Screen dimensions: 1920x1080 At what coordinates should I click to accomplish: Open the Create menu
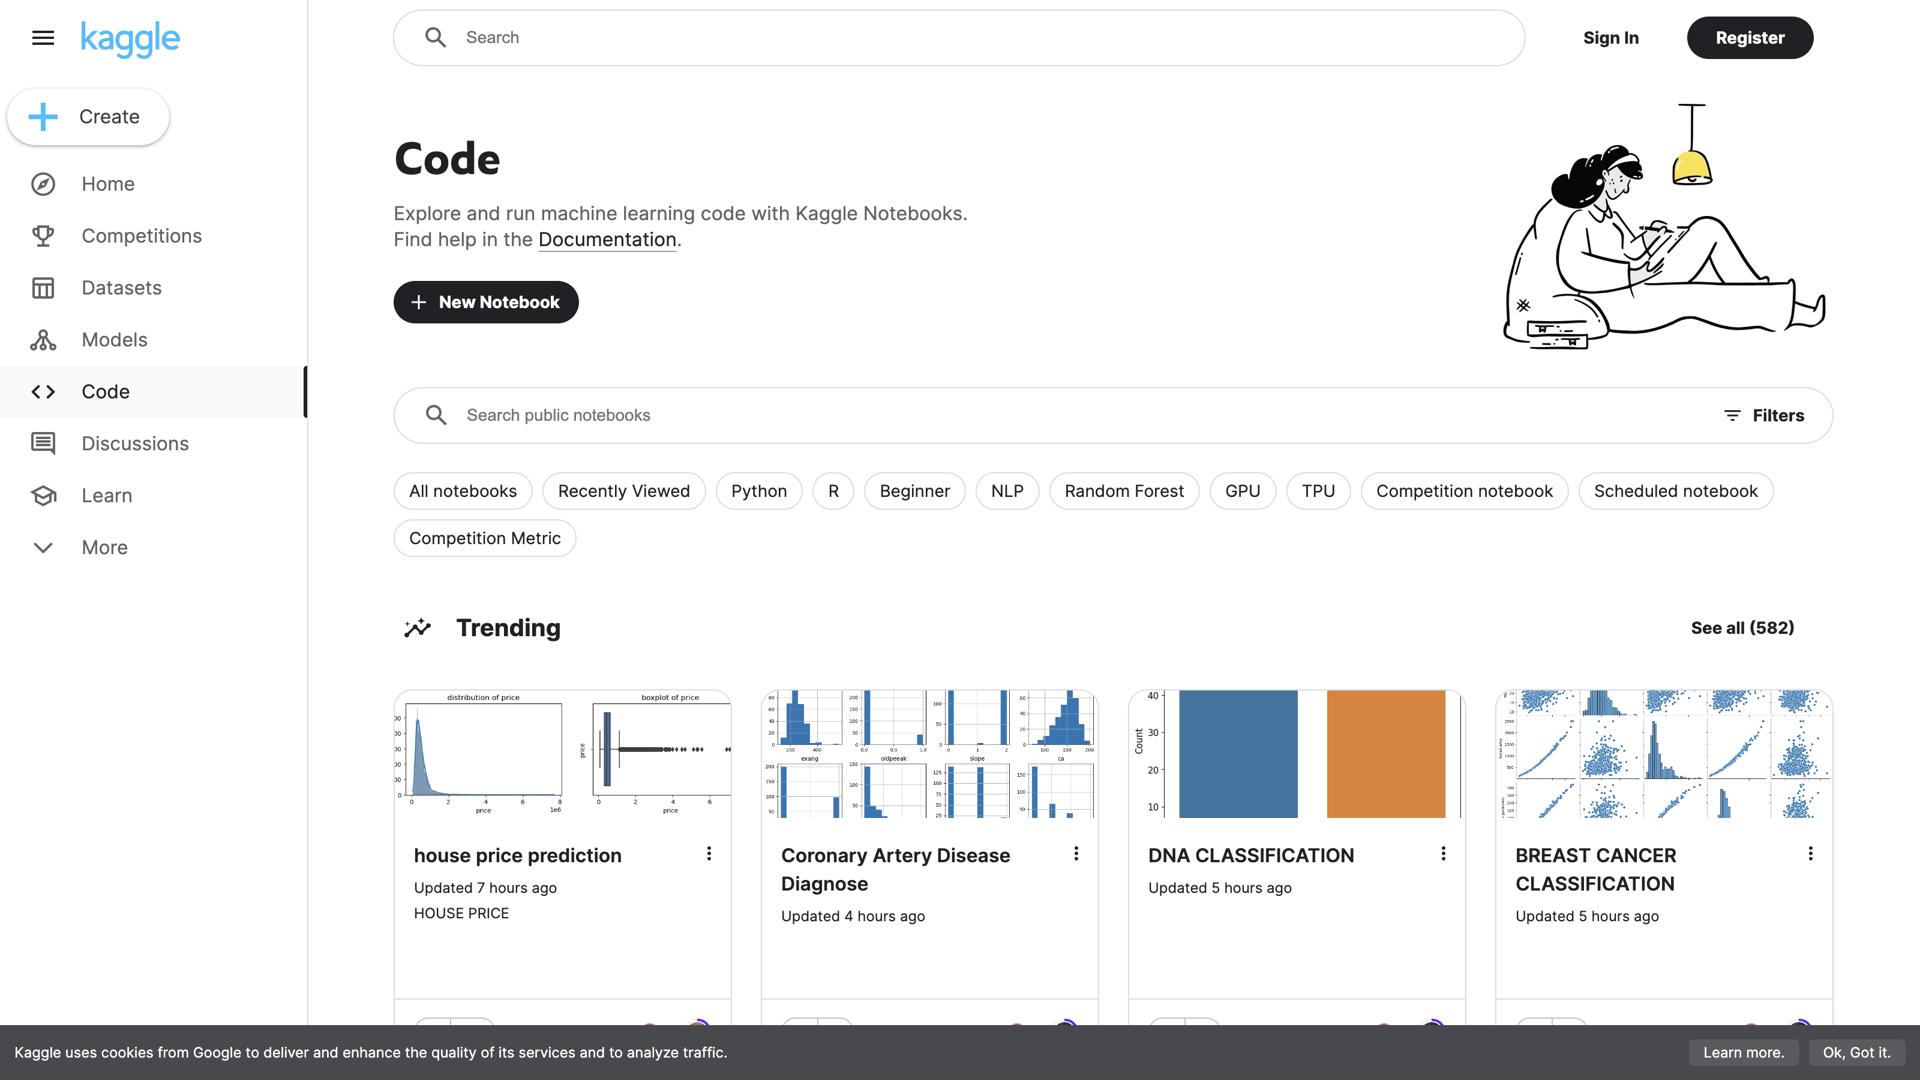point(88,116)
